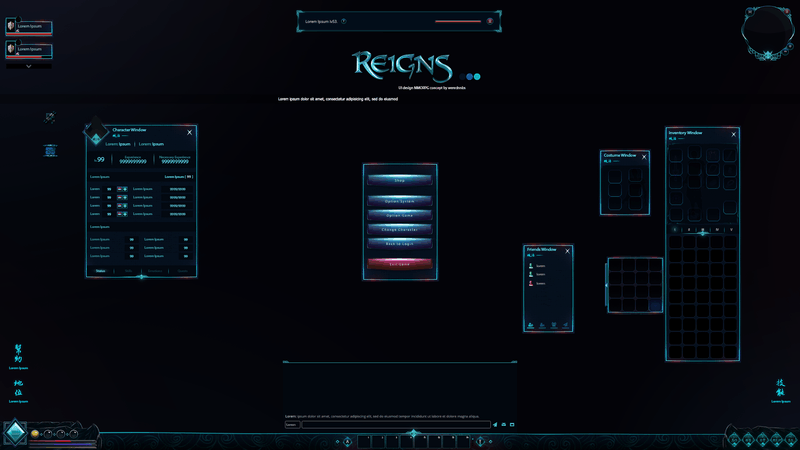Click the Character Window diamond portrait icon
This screenshot has width=800, height=450.
click(96, 133)
